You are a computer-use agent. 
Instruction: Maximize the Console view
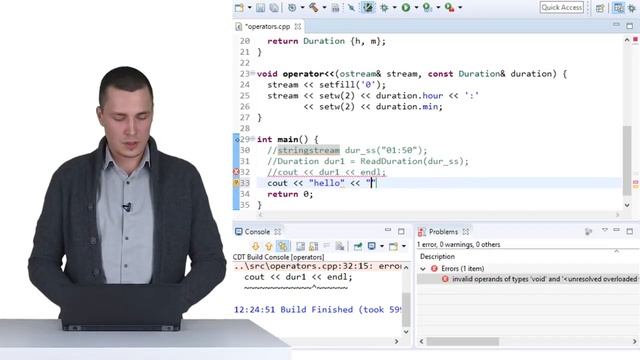pos(401,231)
